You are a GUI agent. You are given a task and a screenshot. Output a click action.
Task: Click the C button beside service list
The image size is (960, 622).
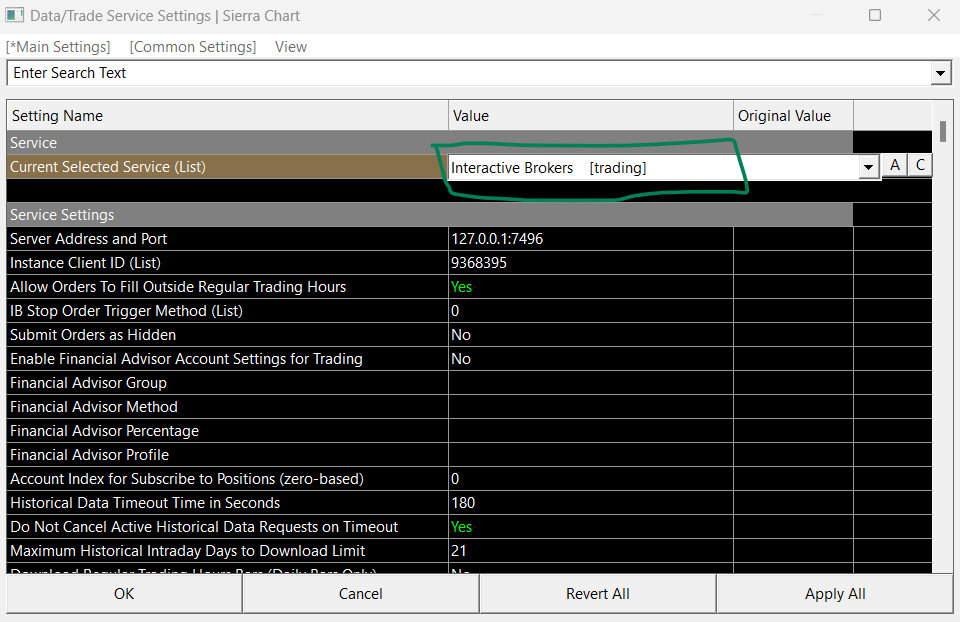(x=920, y=165)
